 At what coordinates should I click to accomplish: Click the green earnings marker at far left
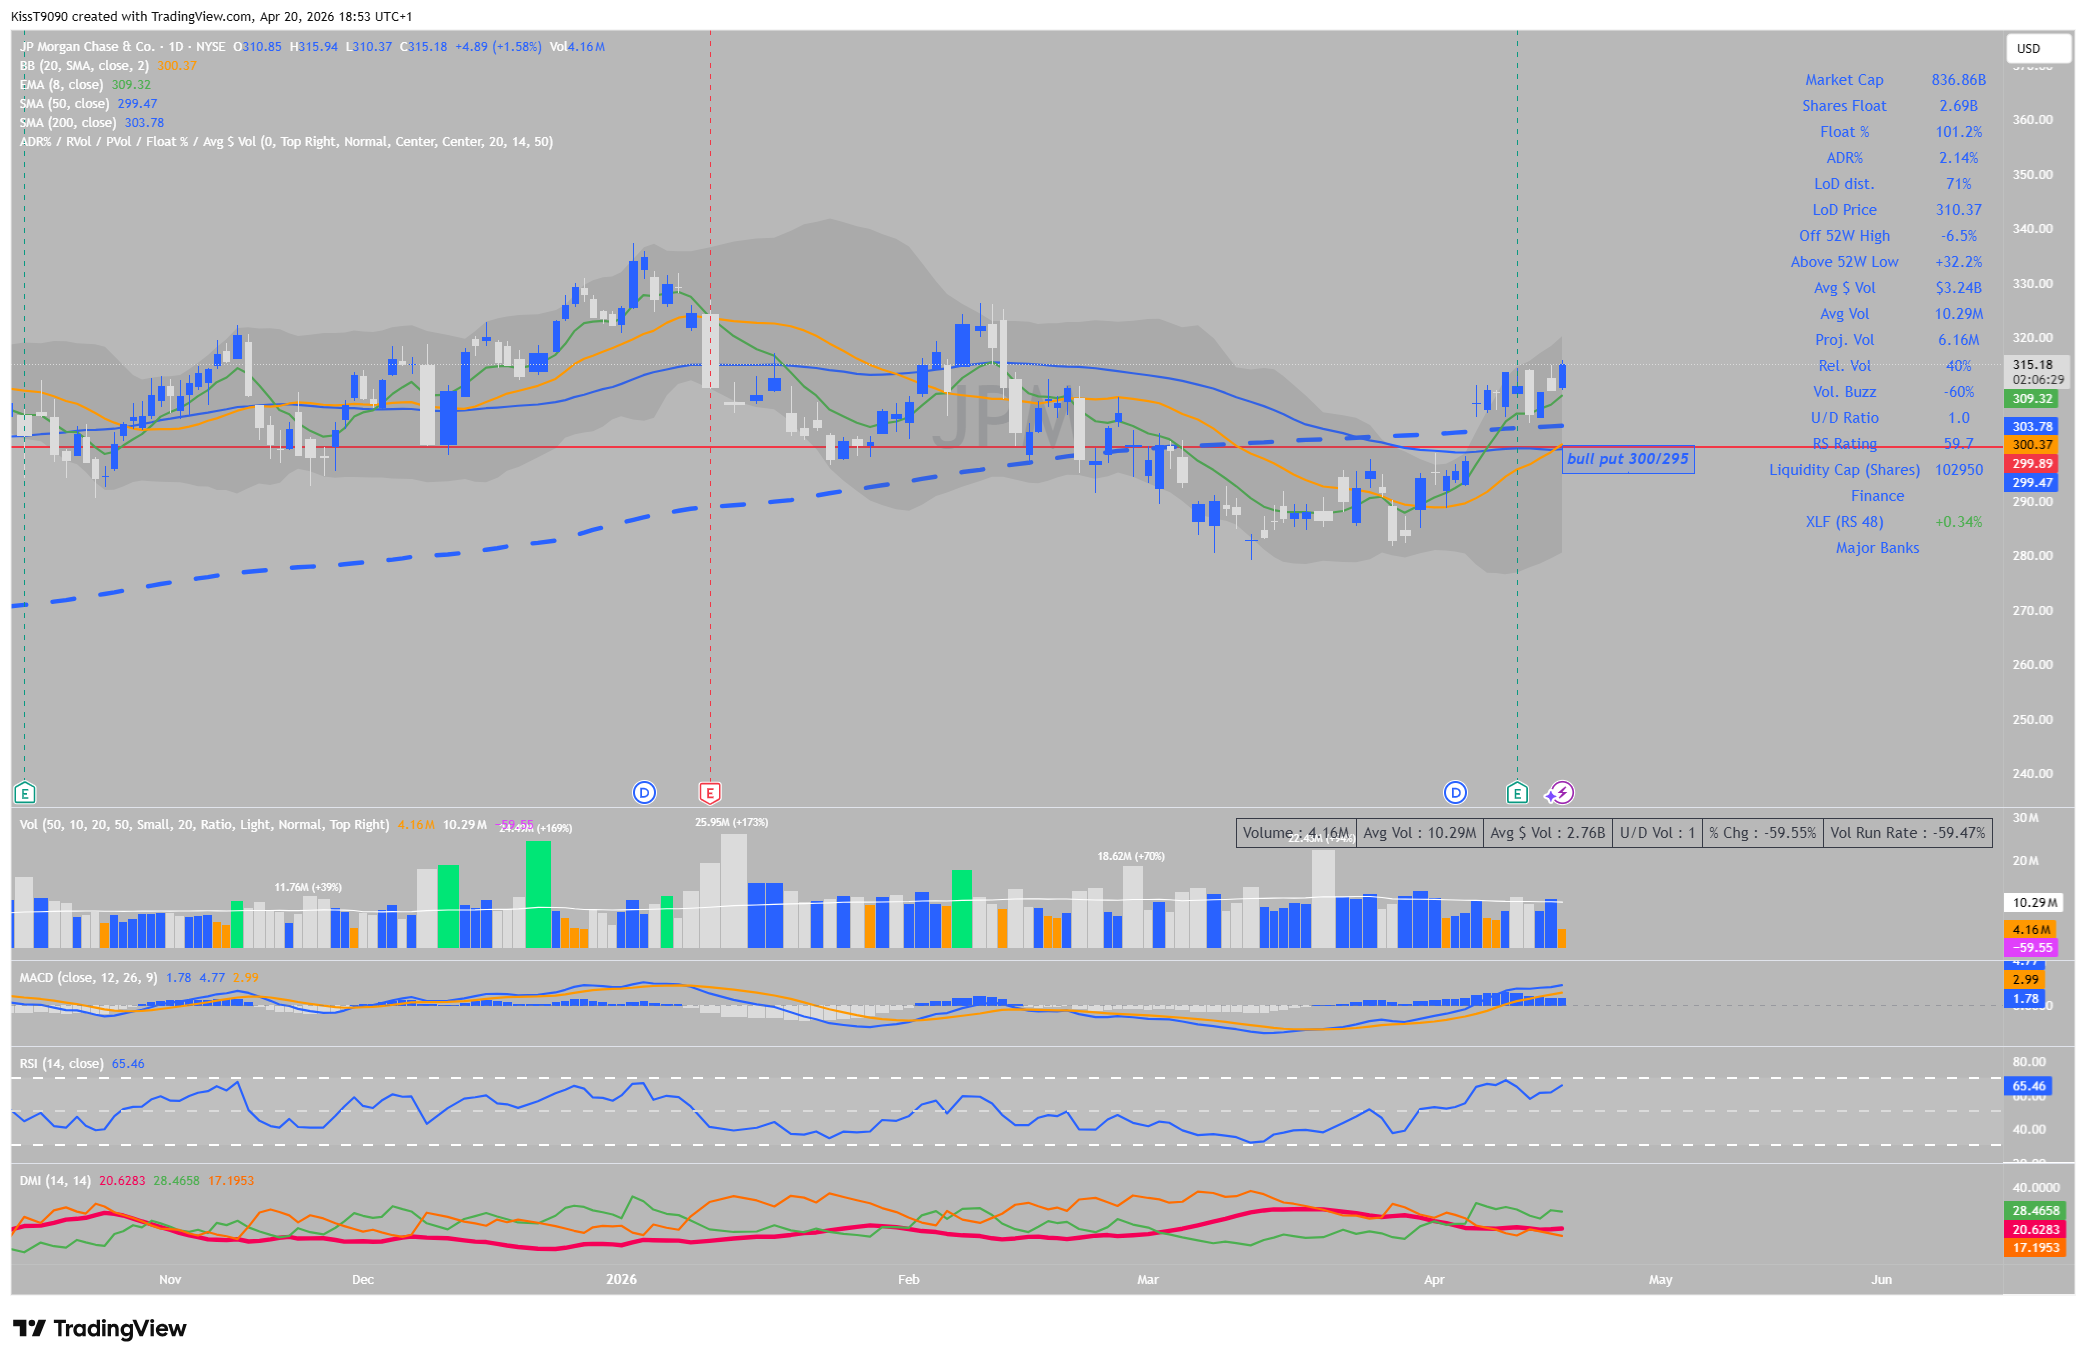pos(25,793)
